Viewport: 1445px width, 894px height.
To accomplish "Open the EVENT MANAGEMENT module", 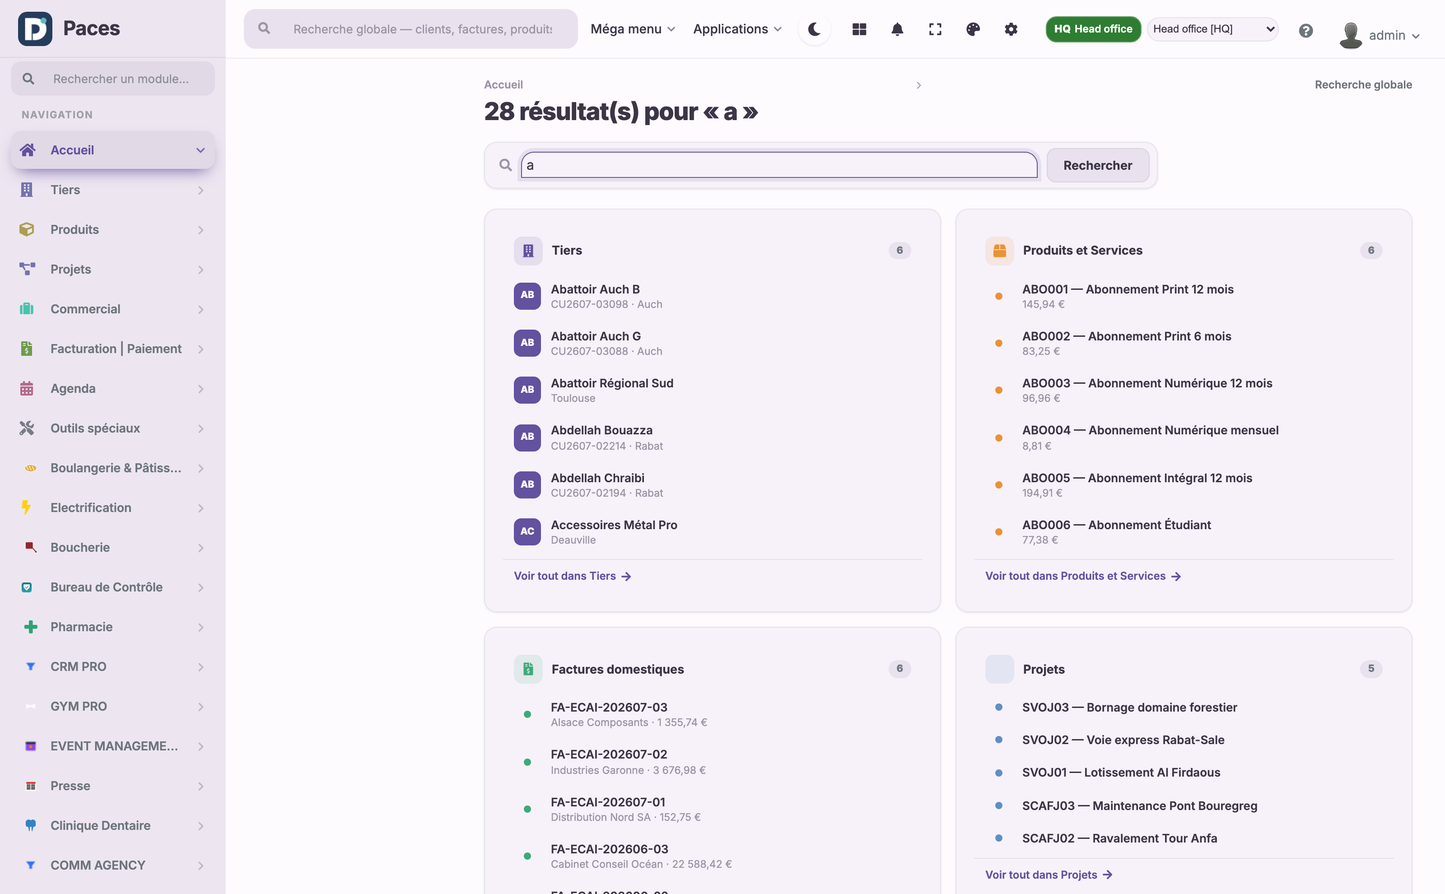I will tap(113, 746).
